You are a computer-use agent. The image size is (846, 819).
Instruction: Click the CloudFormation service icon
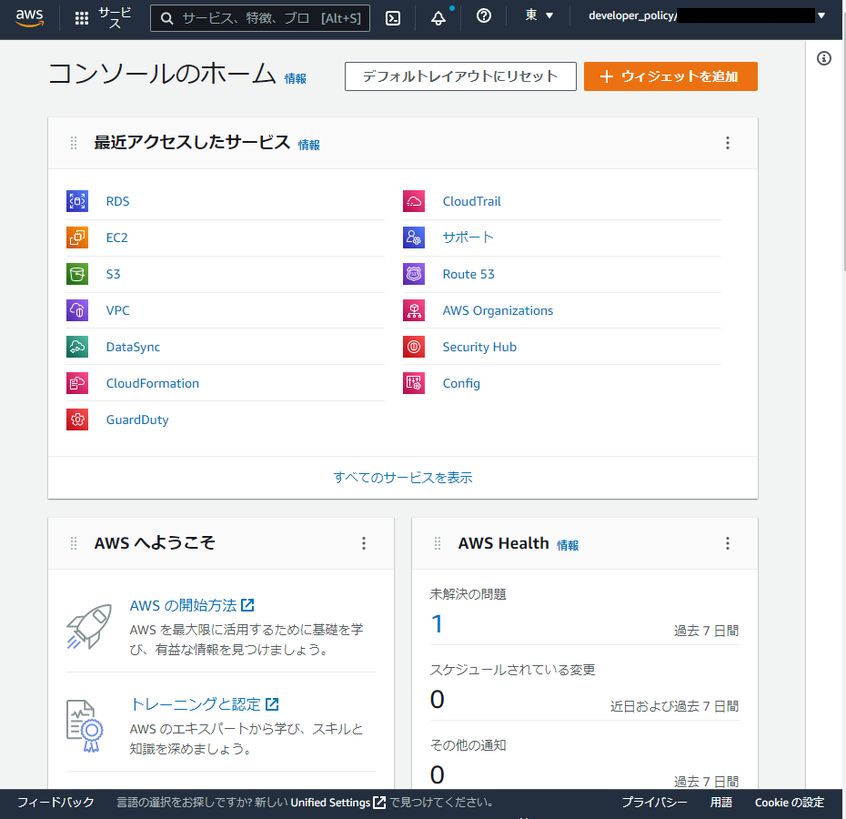coord(77,383)
